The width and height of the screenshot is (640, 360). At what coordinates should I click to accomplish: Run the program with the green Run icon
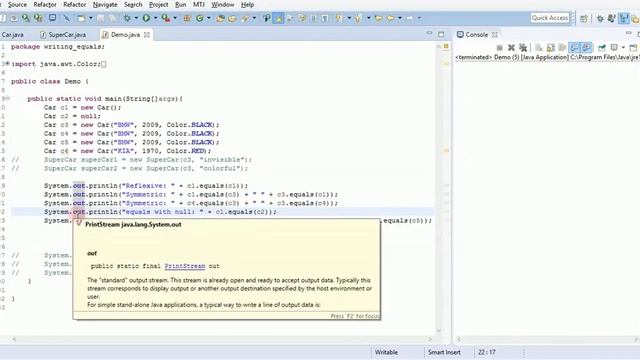click(146, 18)
